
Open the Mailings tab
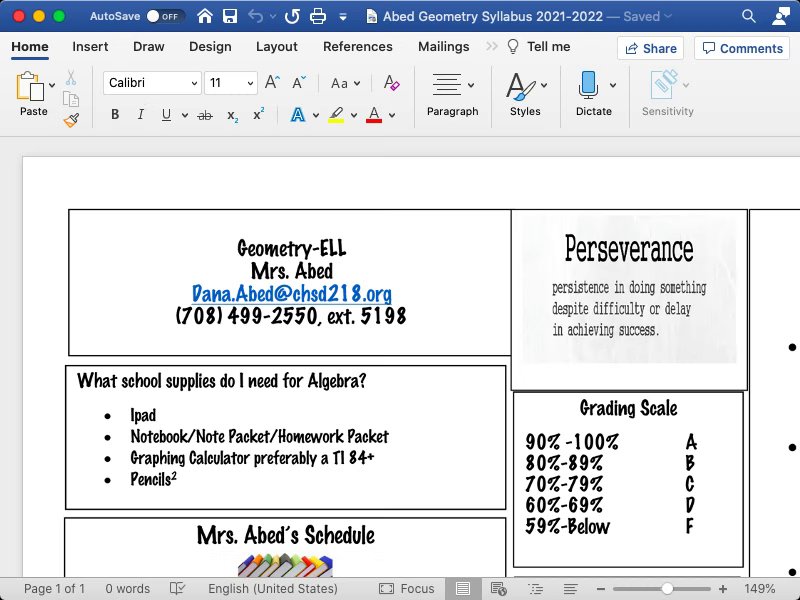[443, 46]
